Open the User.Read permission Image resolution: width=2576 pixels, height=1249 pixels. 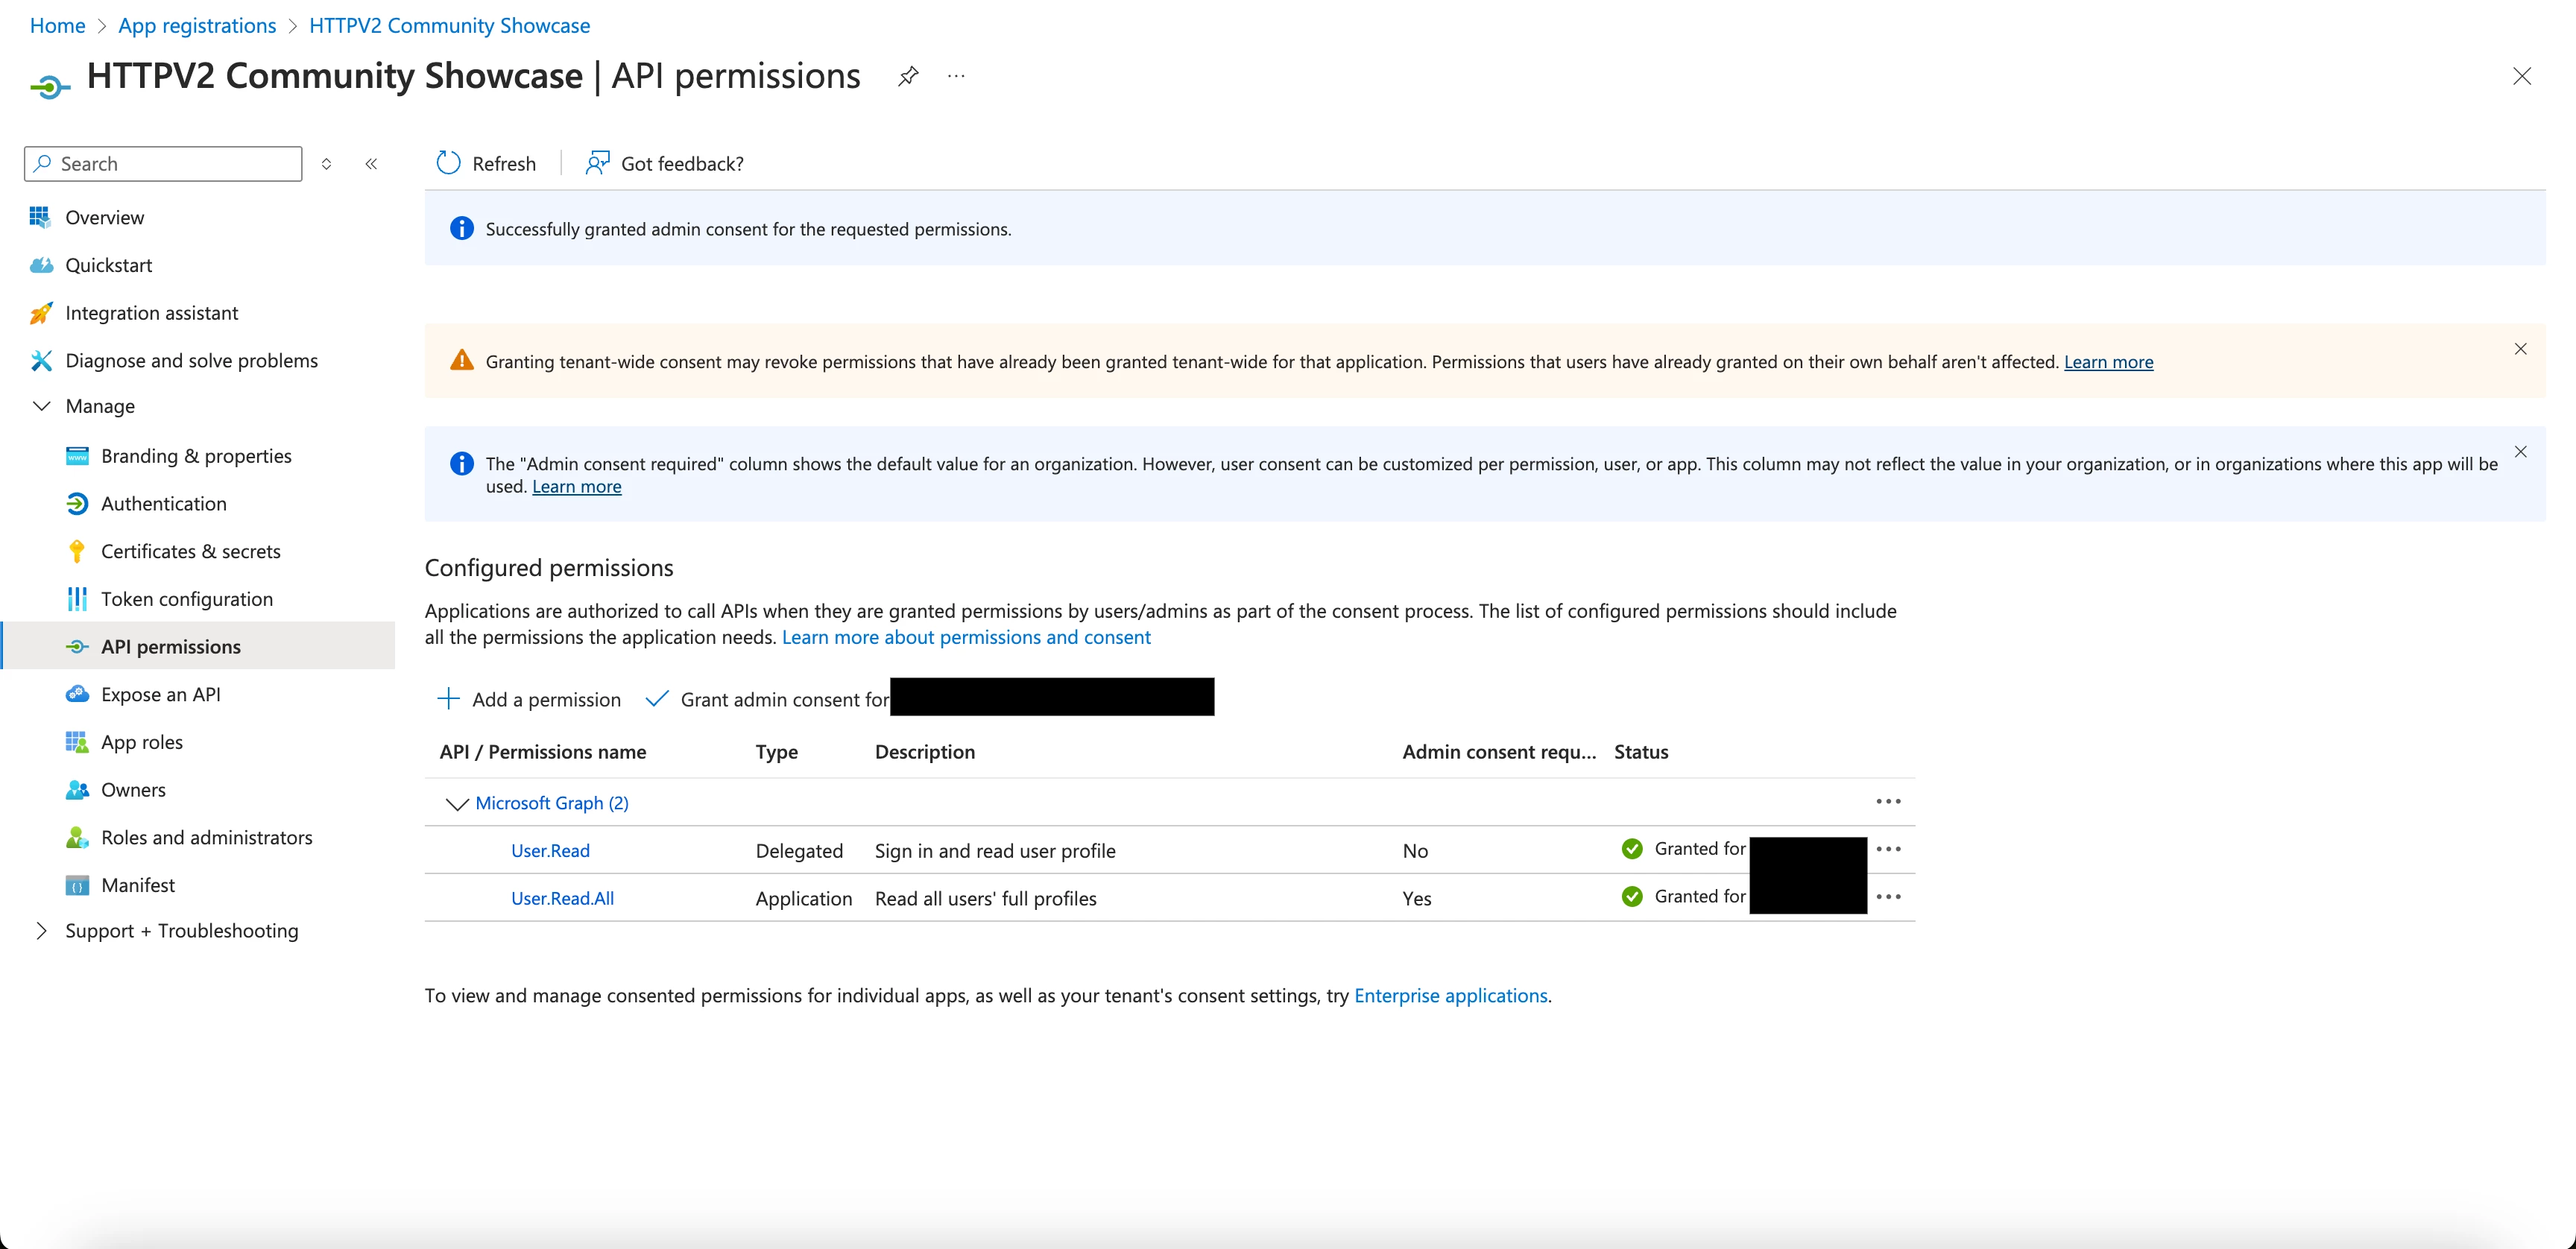click(x=550, y=851)
